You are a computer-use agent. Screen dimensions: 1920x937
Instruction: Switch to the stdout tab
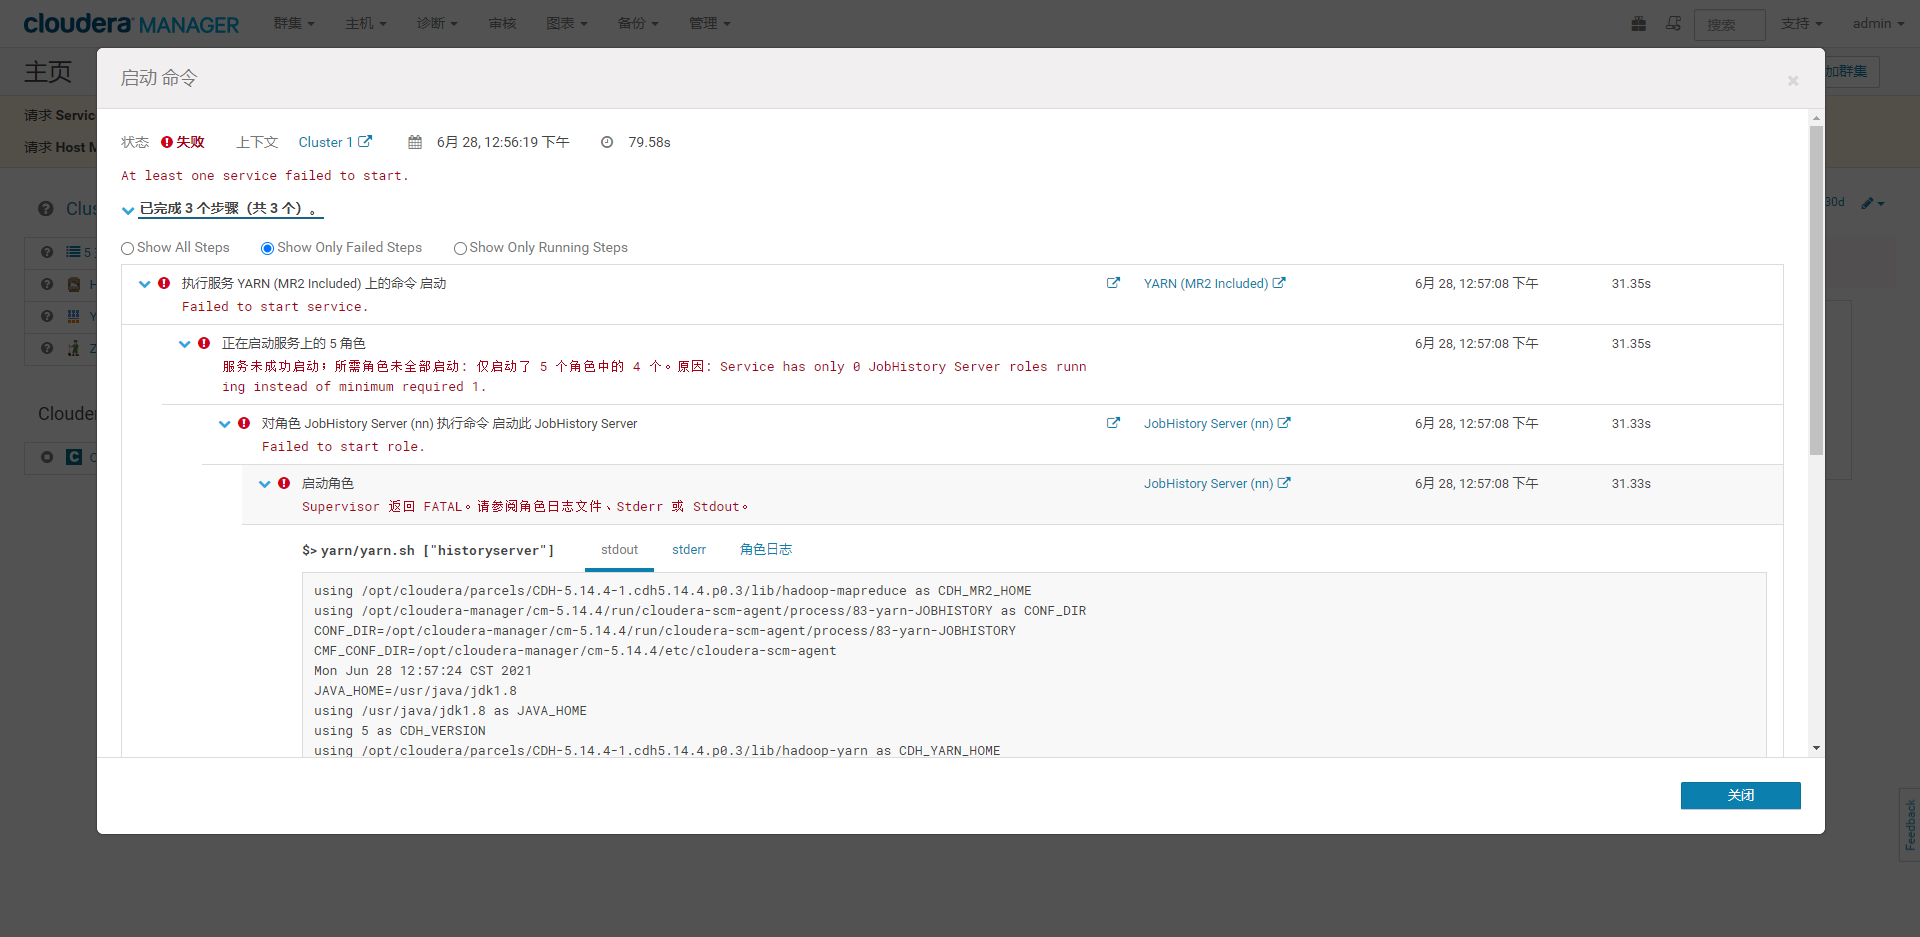619,550
